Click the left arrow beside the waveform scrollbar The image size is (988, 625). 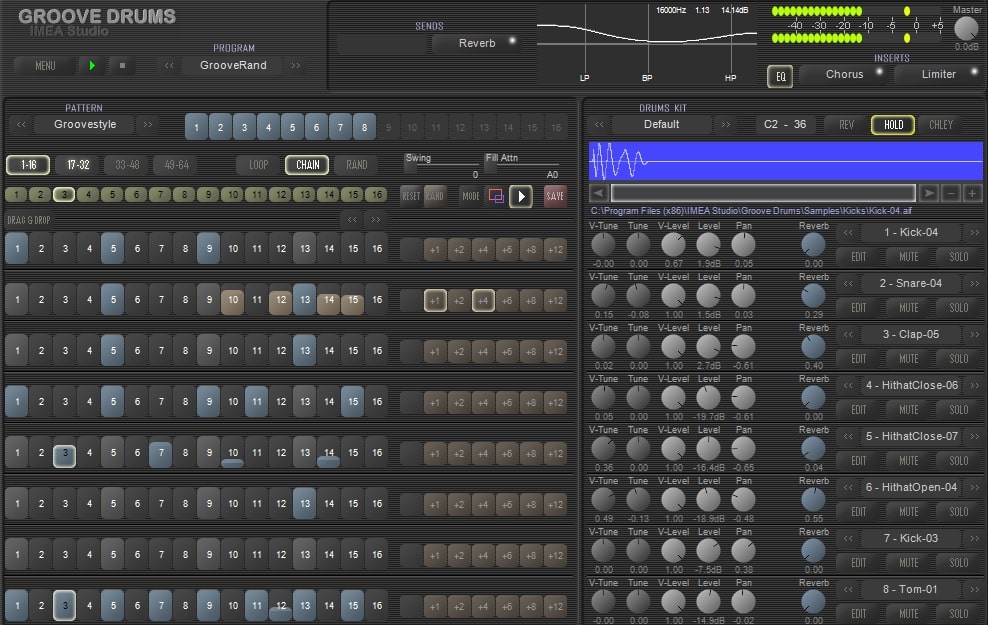600,193
